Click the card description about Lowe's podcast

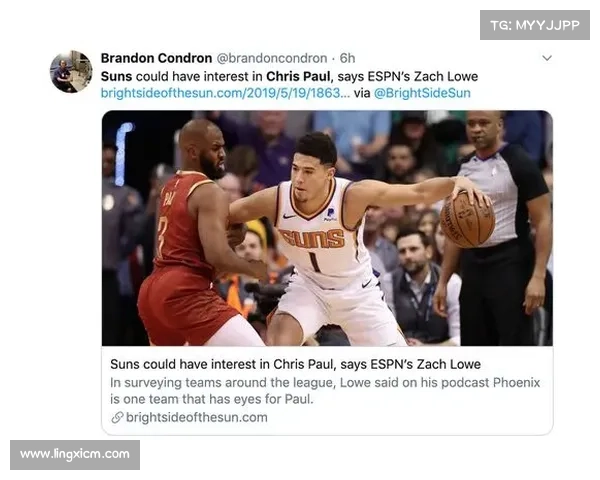(x=325, y=391)
